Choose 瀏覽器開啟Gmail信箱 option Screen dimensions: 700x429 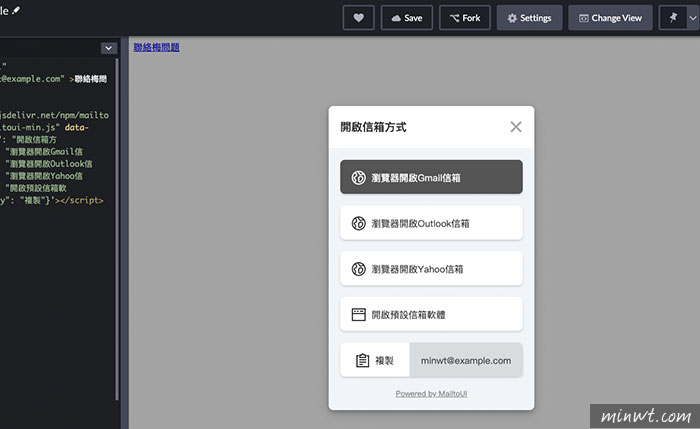point(431,177)
